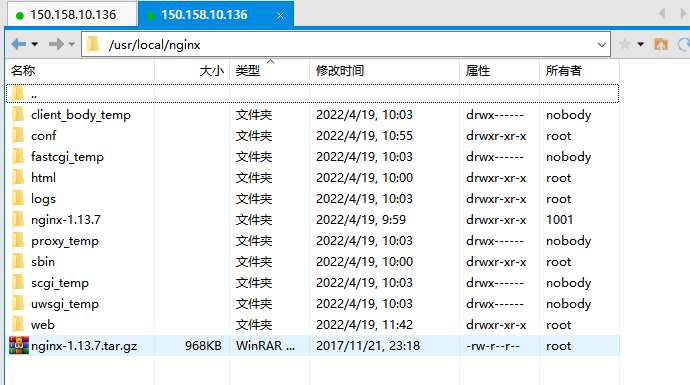This screenshot has width=690, height=385.
Task: Click the folder icon beside proxy_temp
Action: (18, 241)
